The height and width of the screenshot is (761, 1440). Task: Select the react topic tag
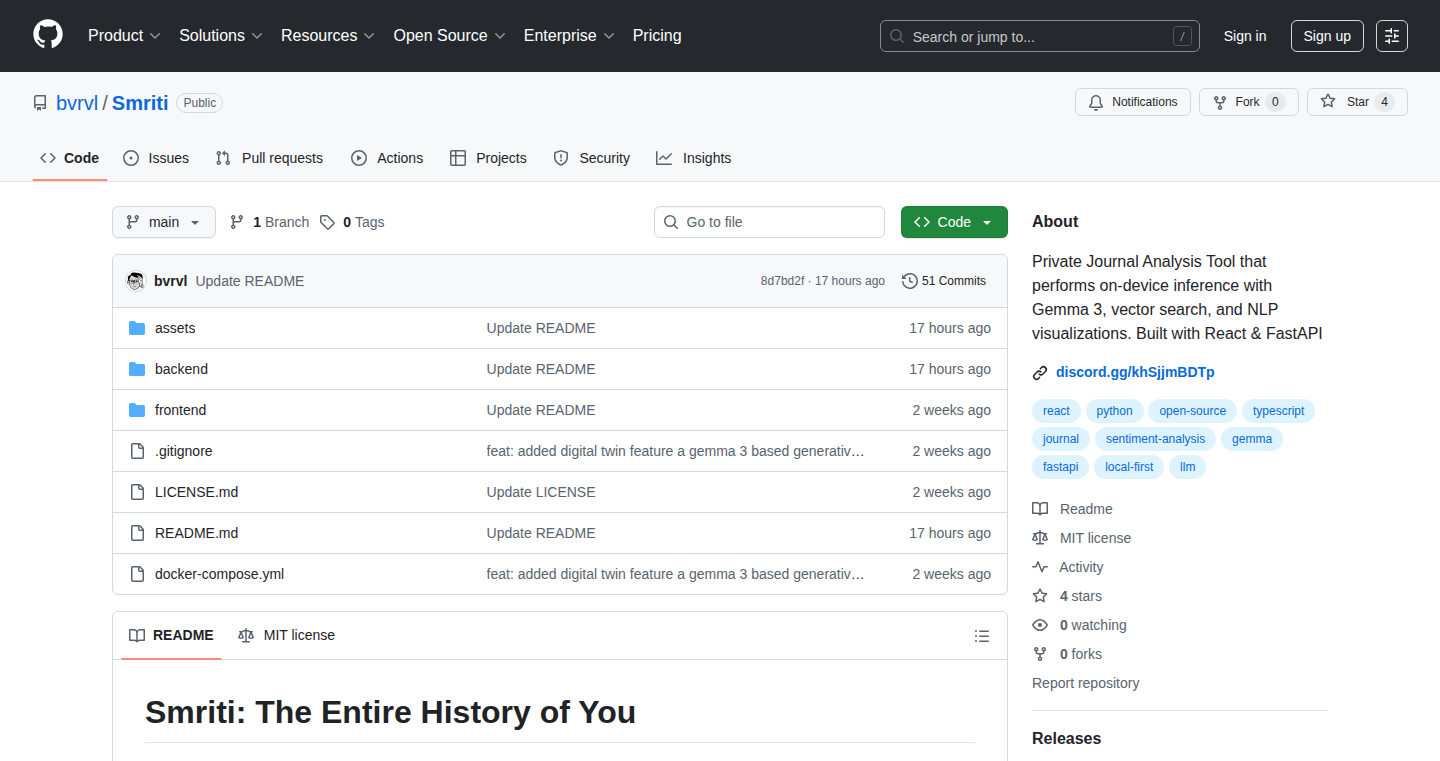point(1056,411)
